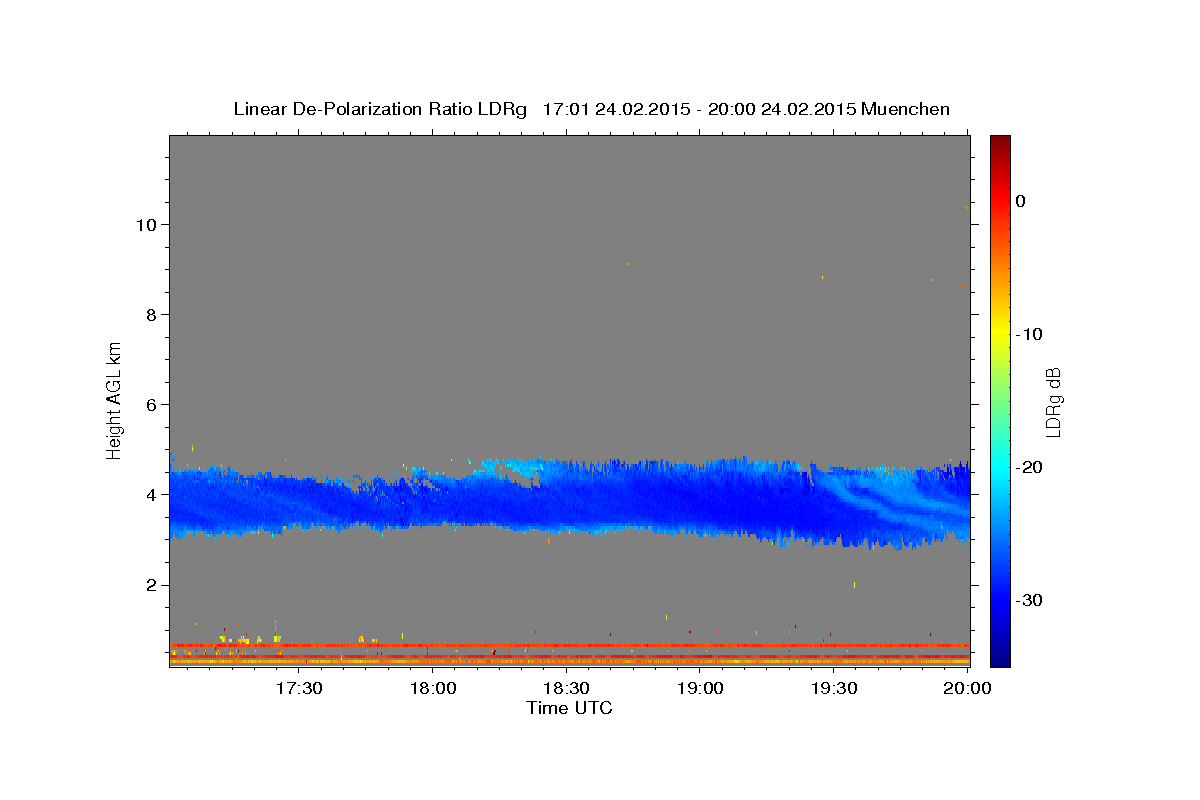Click the height axis label '2'

coord(151,585)
